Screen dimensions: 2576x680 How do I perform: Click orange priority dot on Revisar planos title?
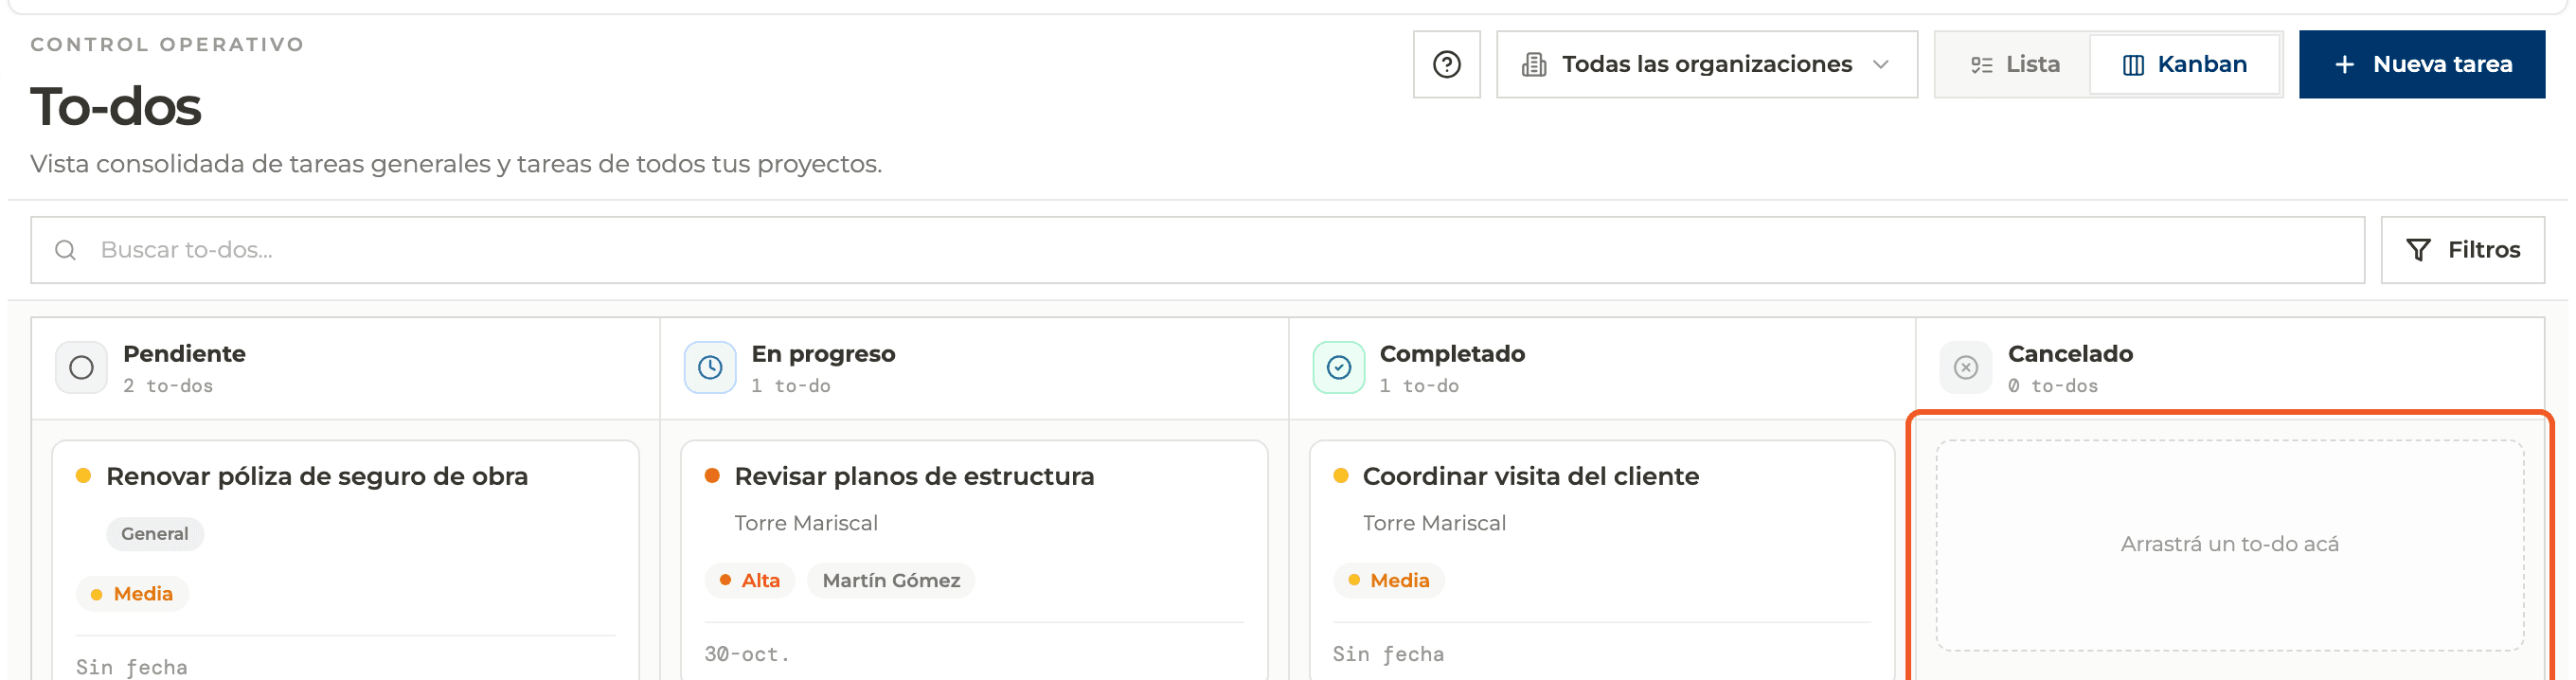(712, 476)
